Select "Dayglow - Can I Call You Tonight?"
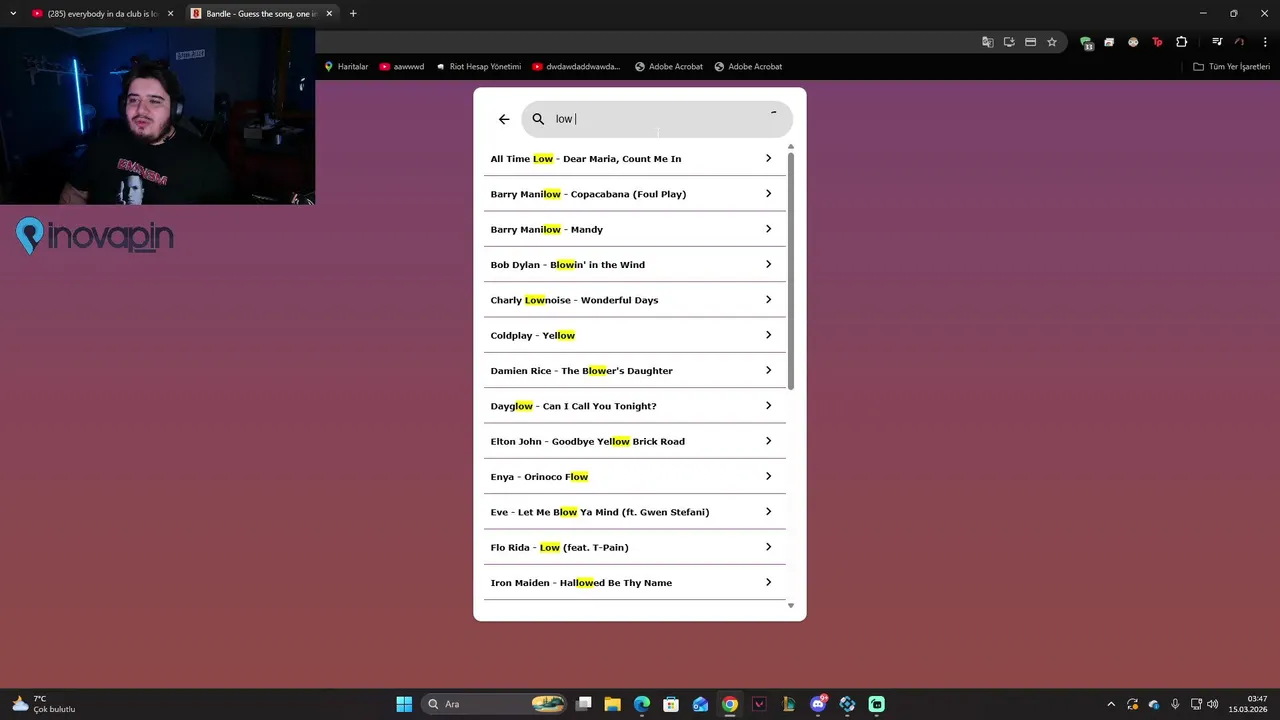Screen dimensions: 1280x720 tap(634, 406)
